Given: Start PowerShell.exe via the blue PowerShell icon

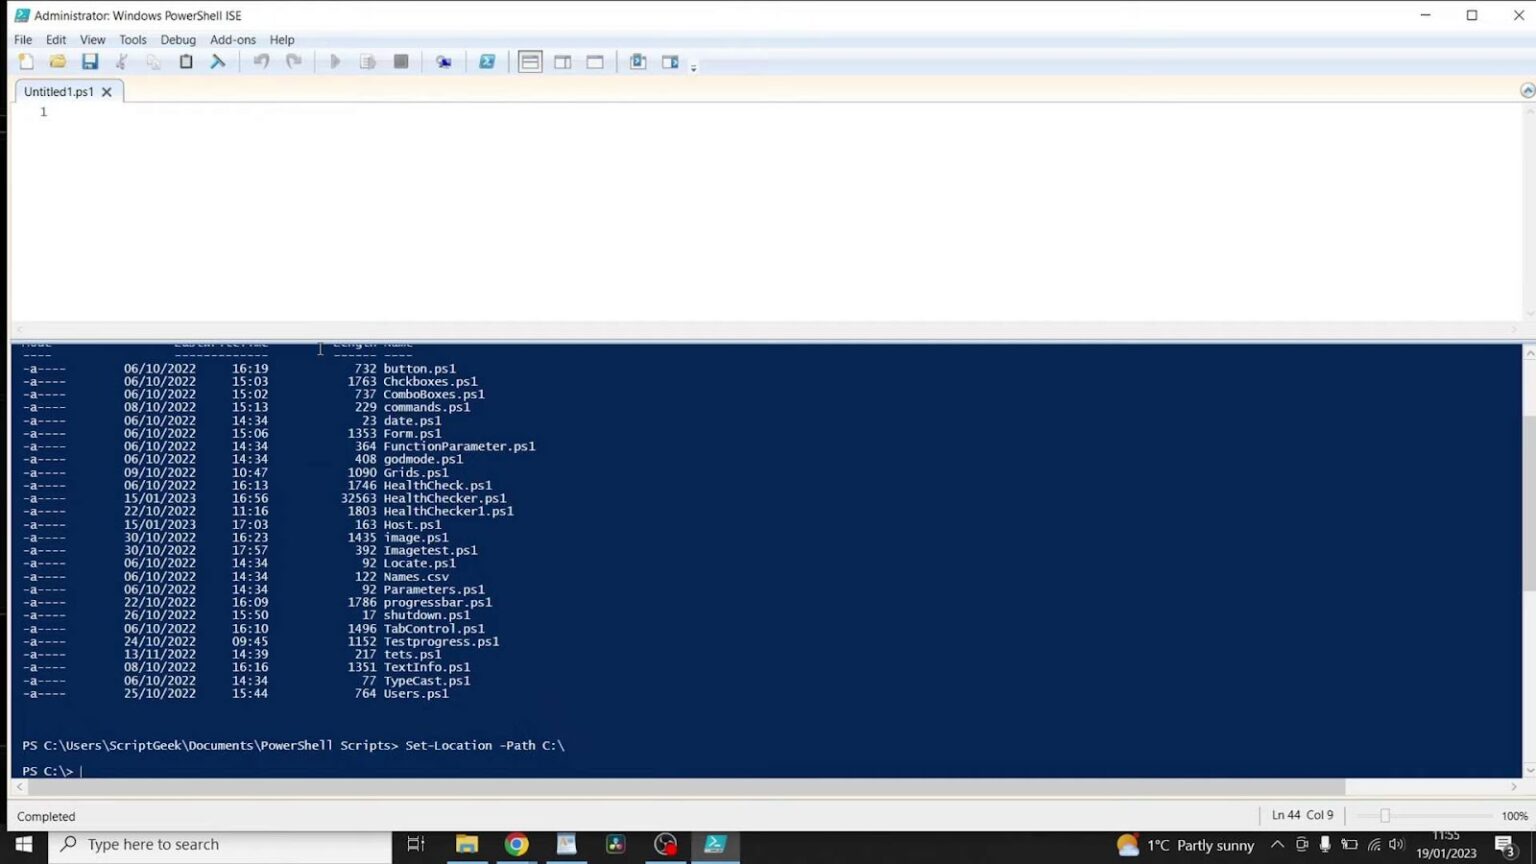Looking at the screenshot, I should coord(487,61).
